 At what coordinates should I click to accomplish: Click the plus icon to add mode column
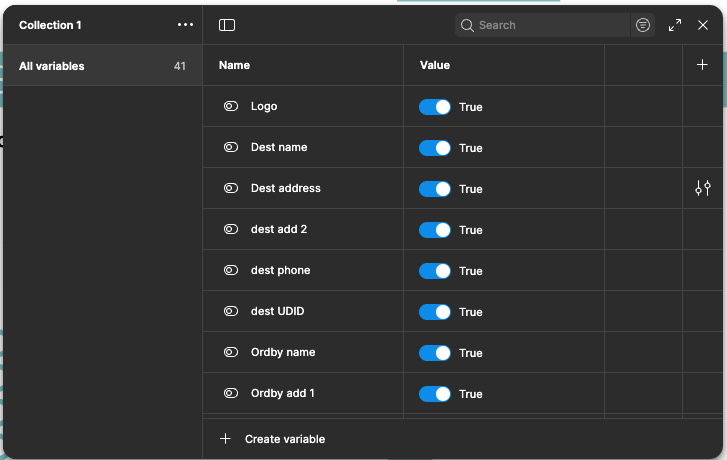702,65
